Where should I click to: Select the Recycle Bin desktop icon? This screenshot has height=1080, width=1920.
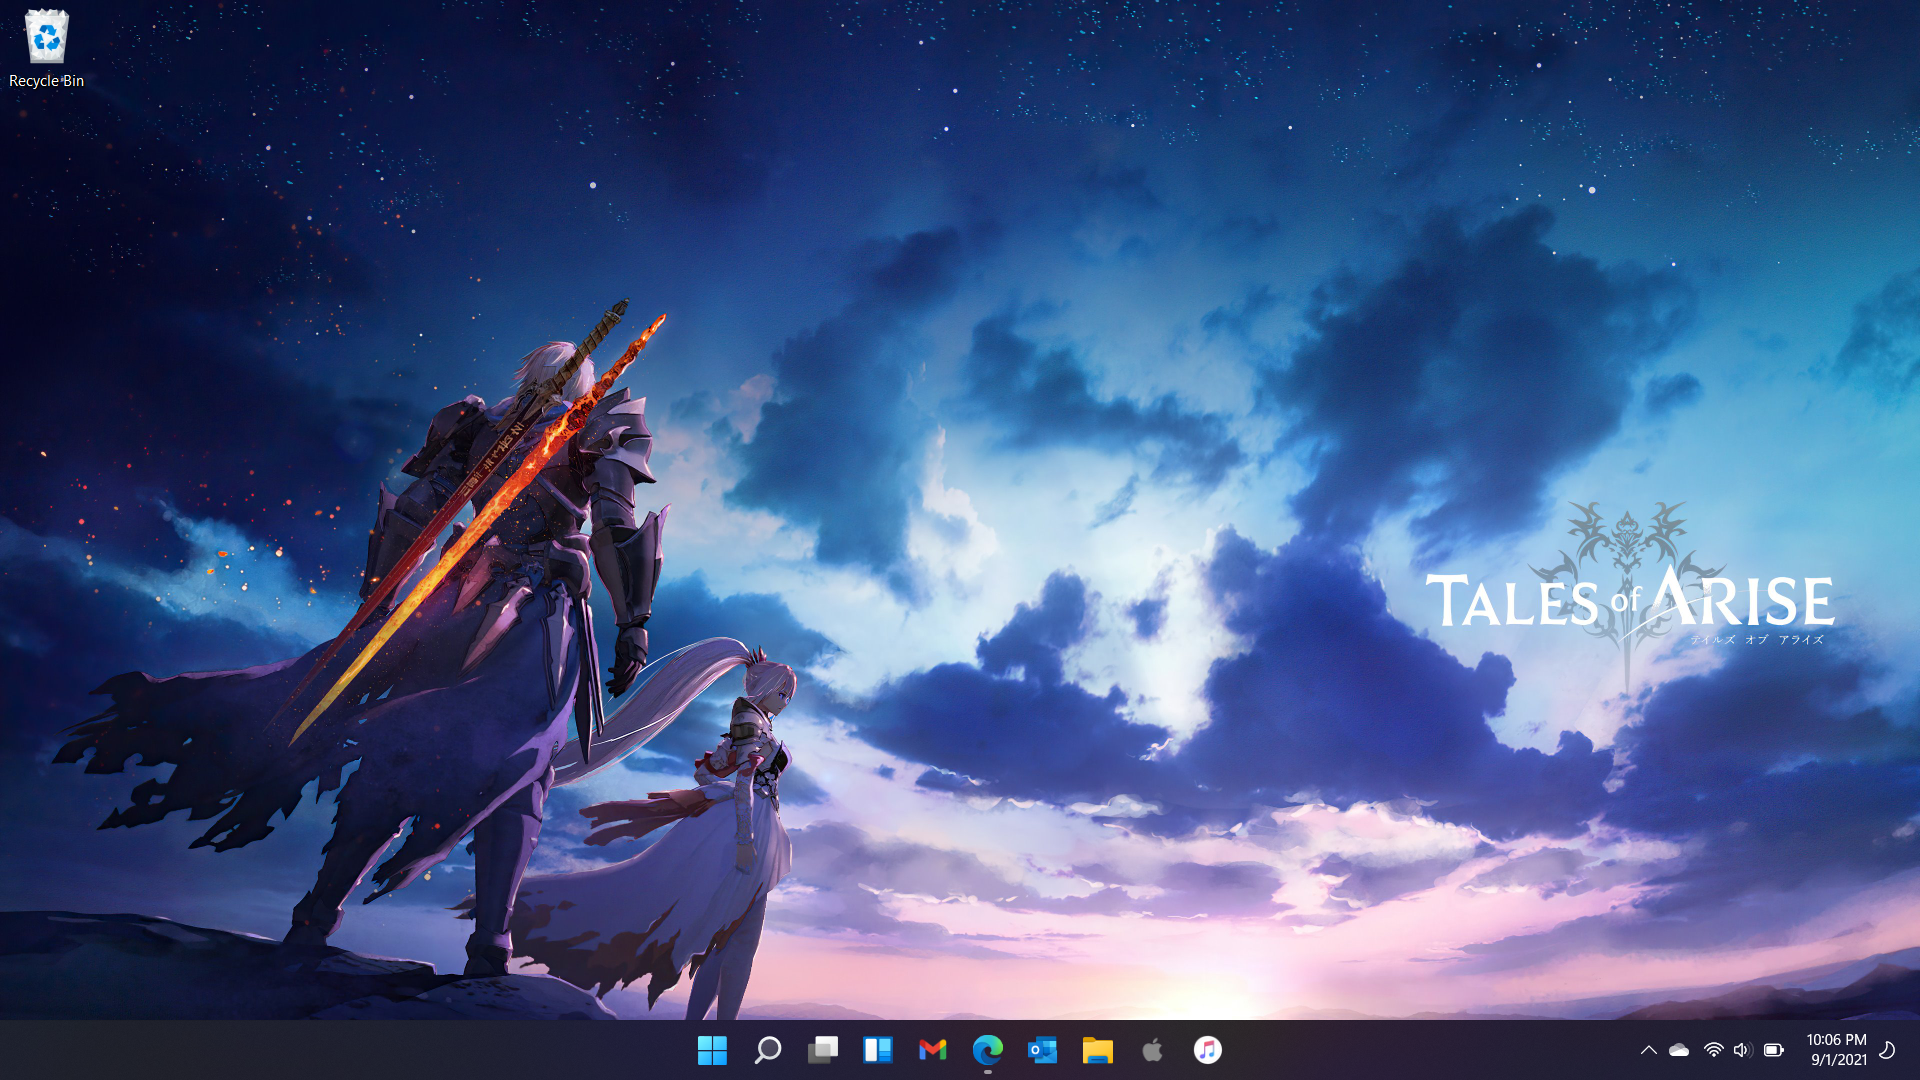46,48
